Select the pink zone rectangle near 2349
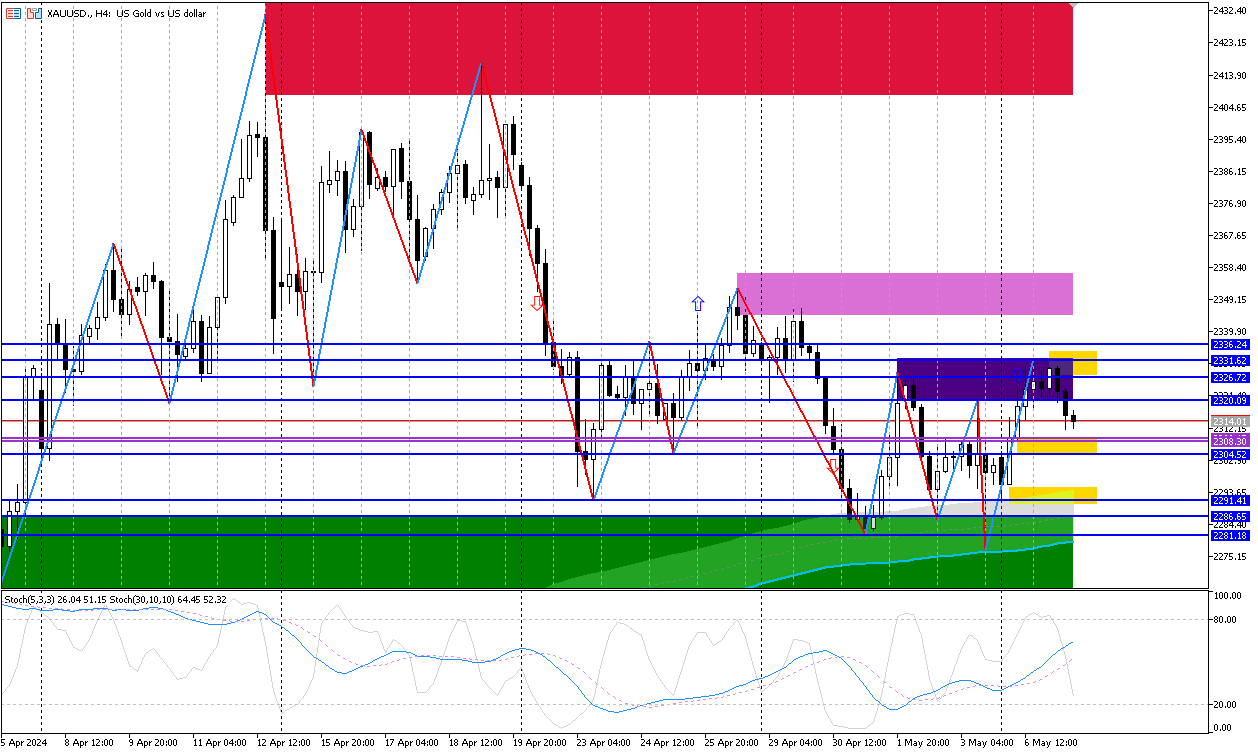Image resolution: width=1258 pixels, height=752 pixels. pyautogui.click(x=905, y=294)
